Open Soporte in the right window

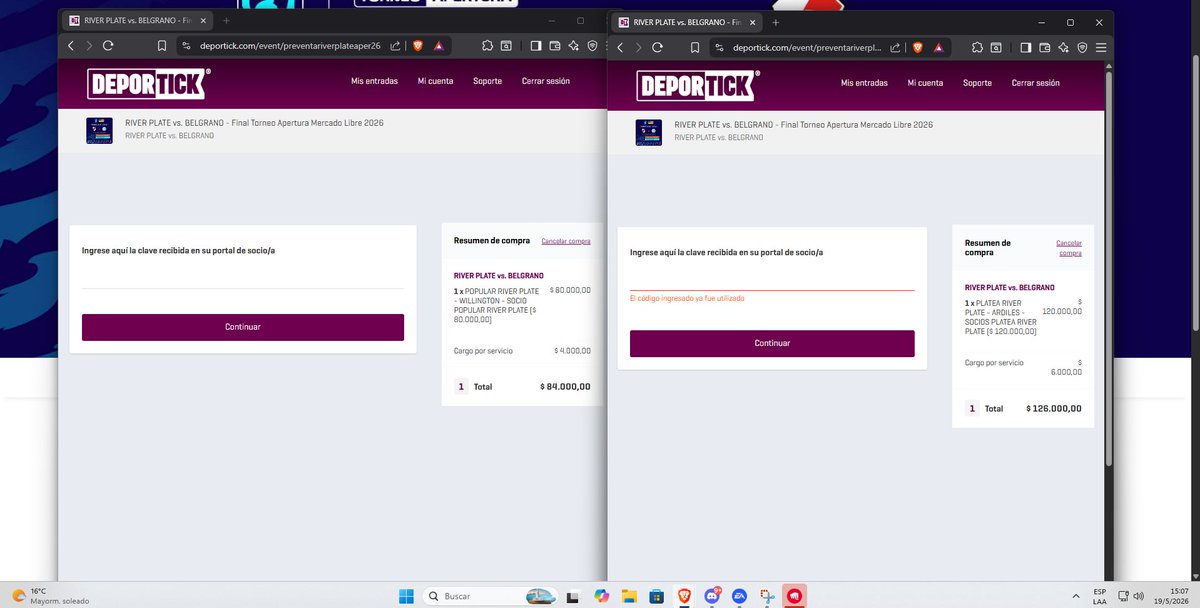[977, 83]
